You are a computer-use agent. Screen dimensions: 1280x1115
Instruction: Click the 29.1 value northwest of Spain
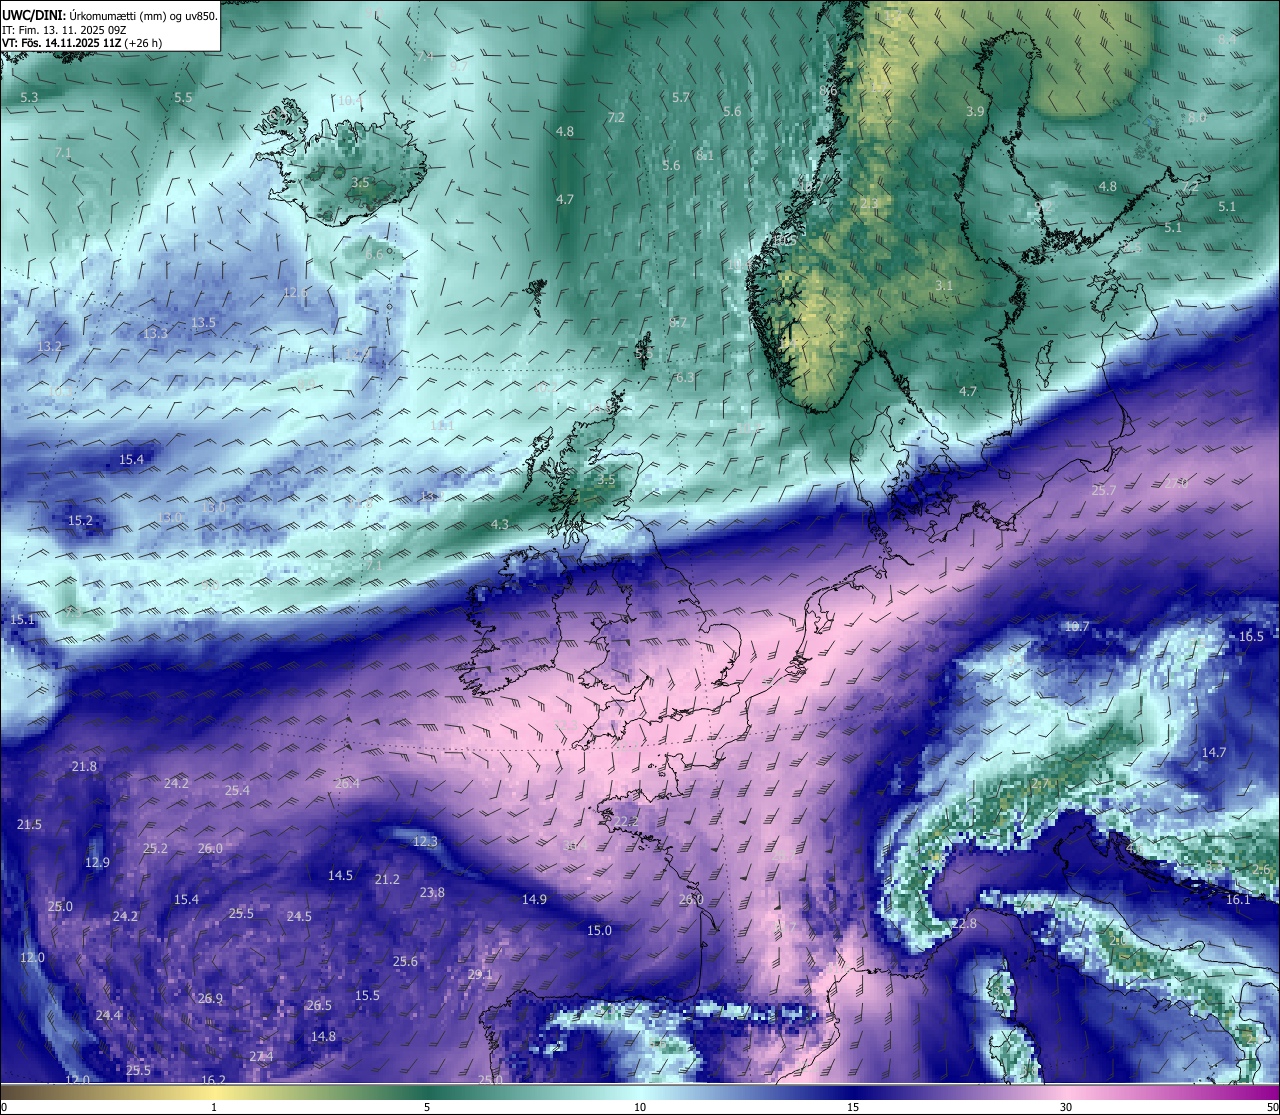click(480, 974)
